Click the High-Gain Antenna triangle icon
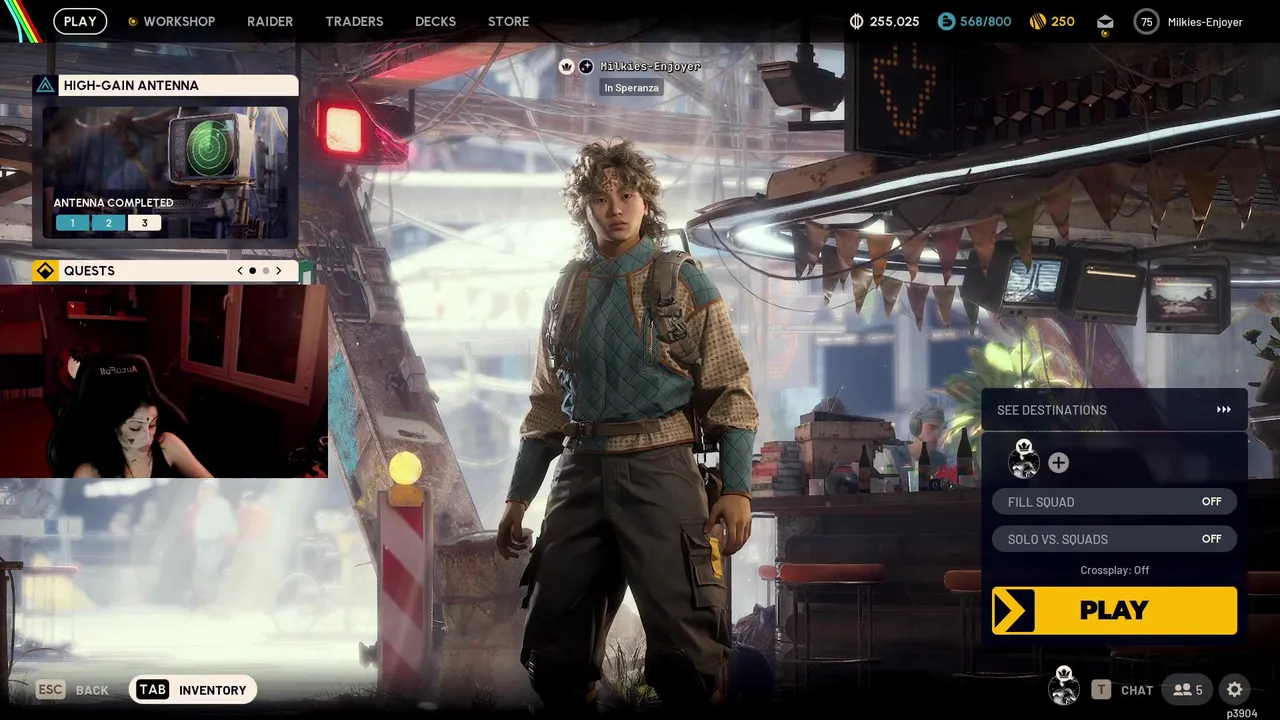Screen dimensions: 1280x720 click(45, 85)
